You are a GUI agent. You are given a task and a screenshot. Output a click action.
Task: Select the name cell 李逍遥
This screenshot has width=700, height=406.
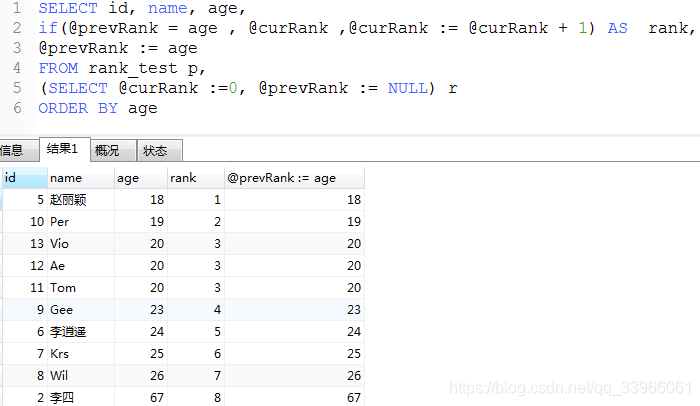(81, 331)
